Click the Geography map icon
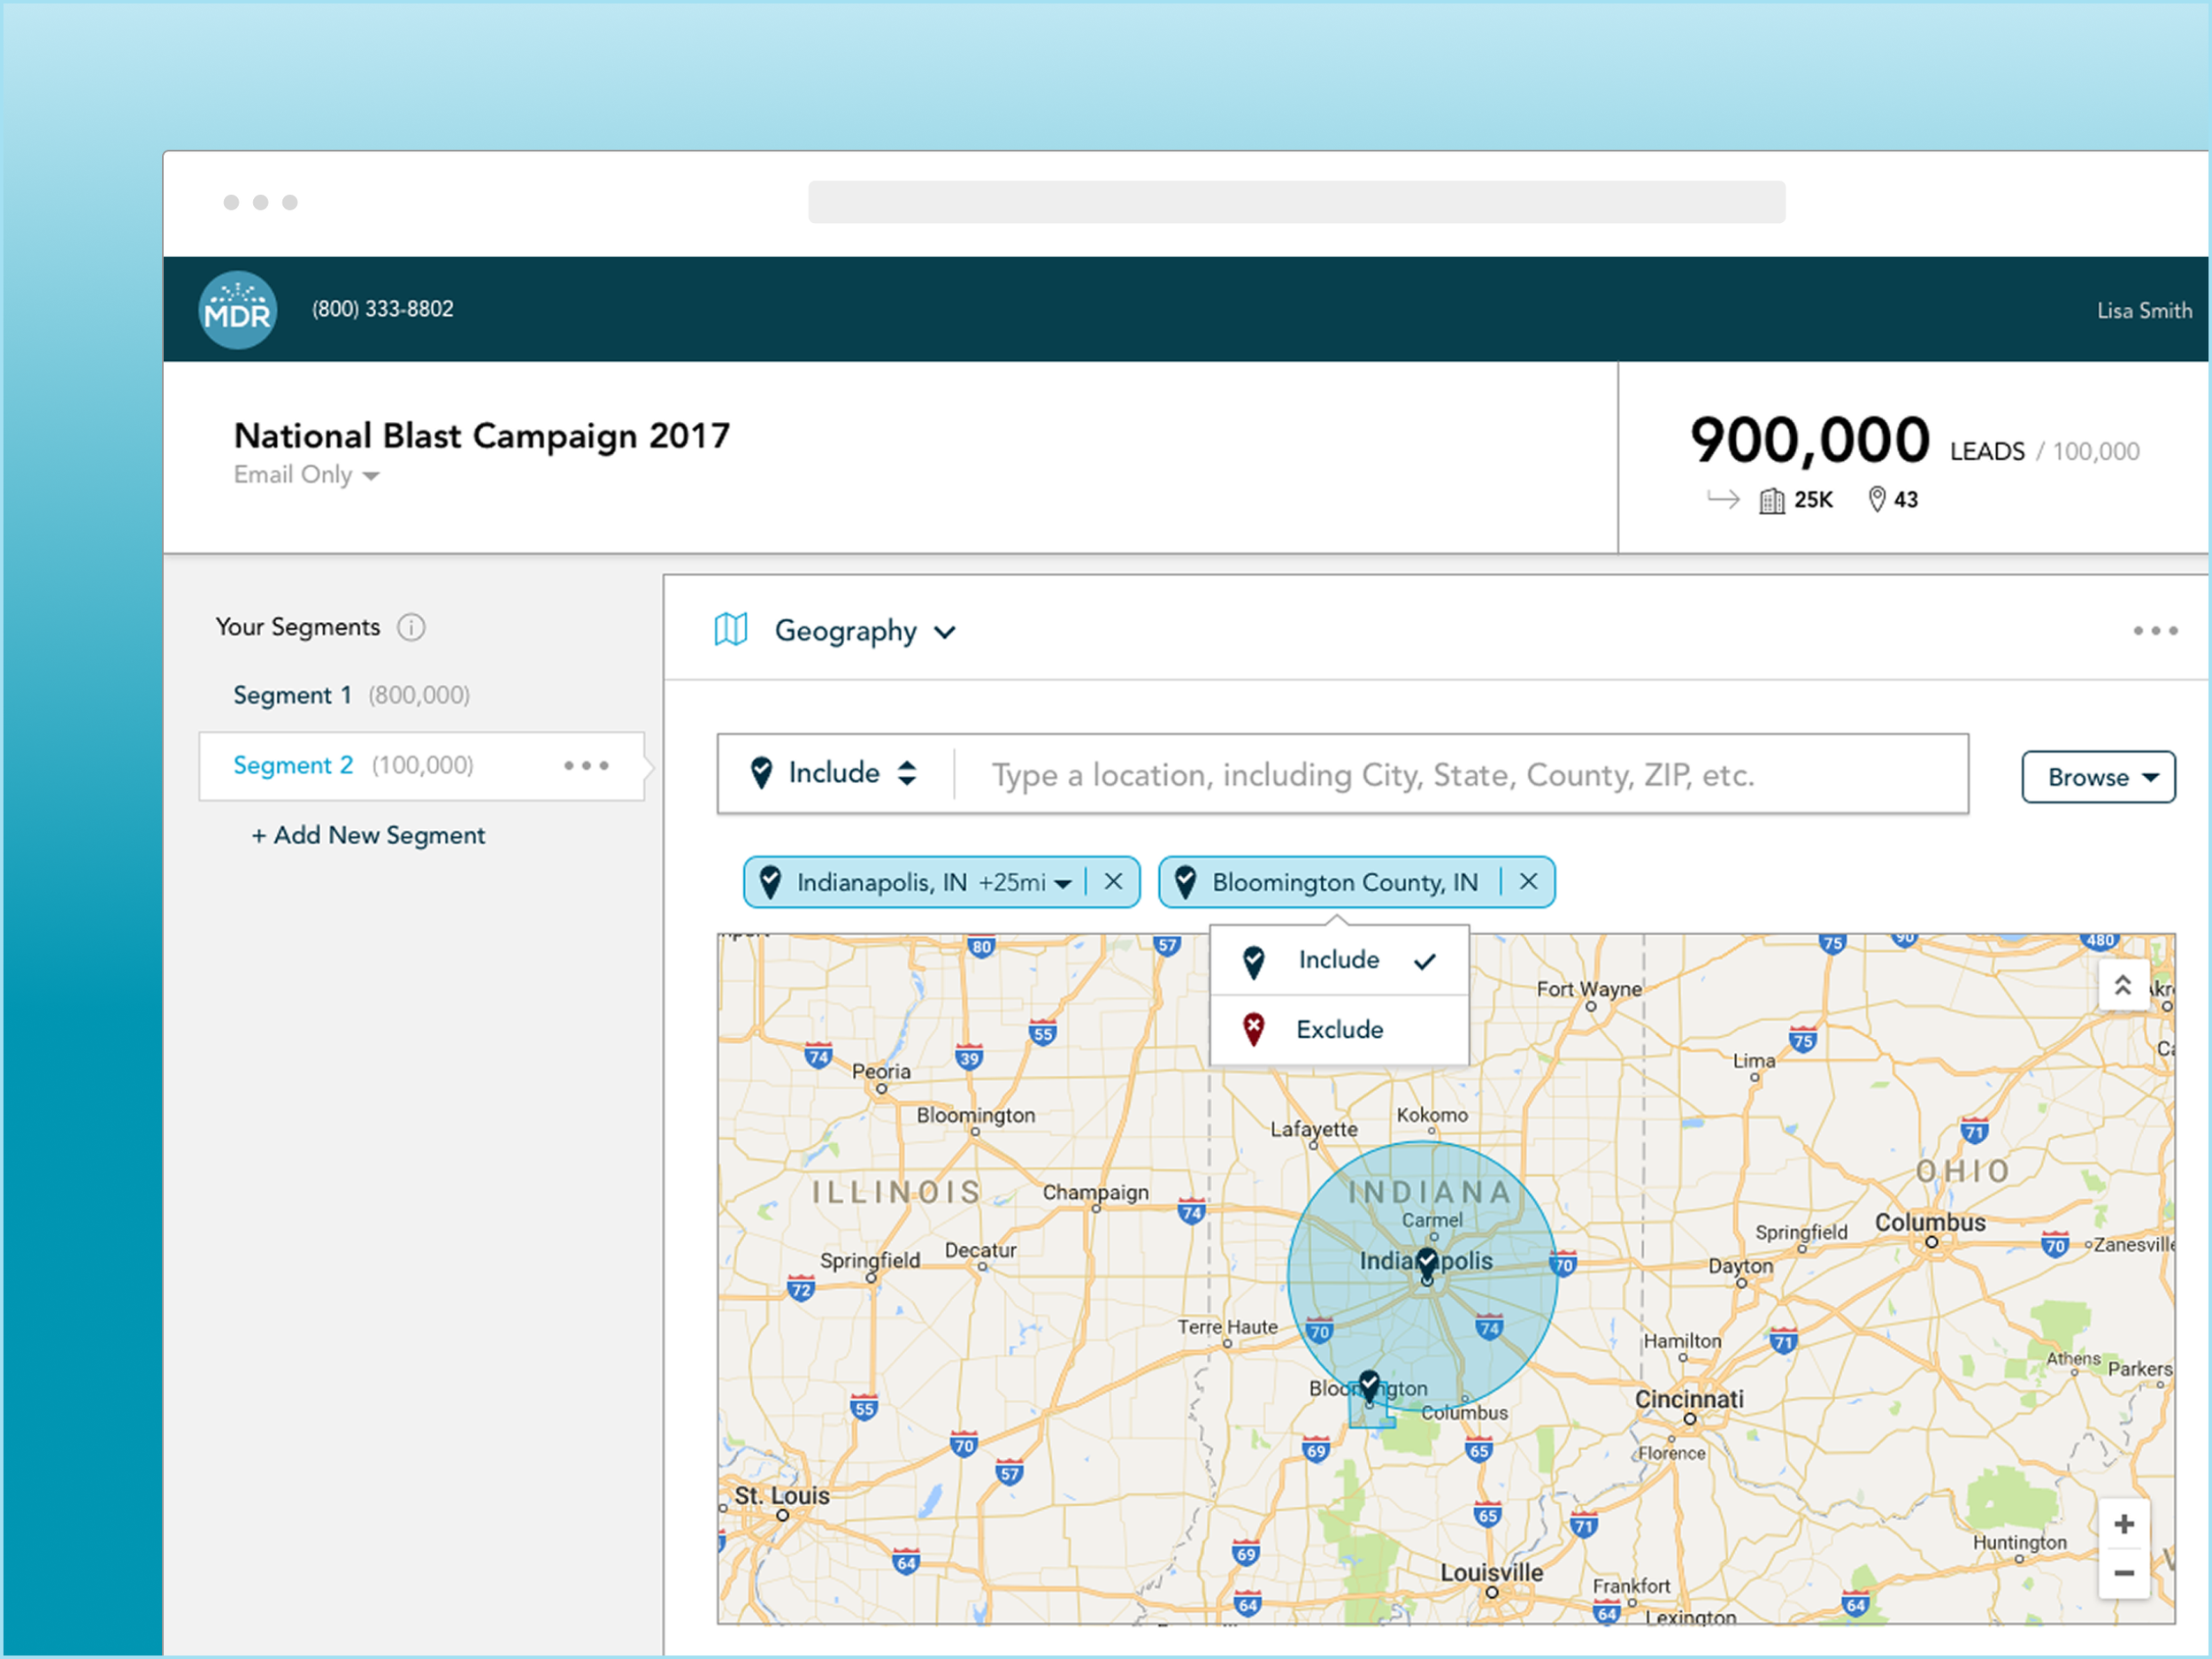 (x=731, y=630)
